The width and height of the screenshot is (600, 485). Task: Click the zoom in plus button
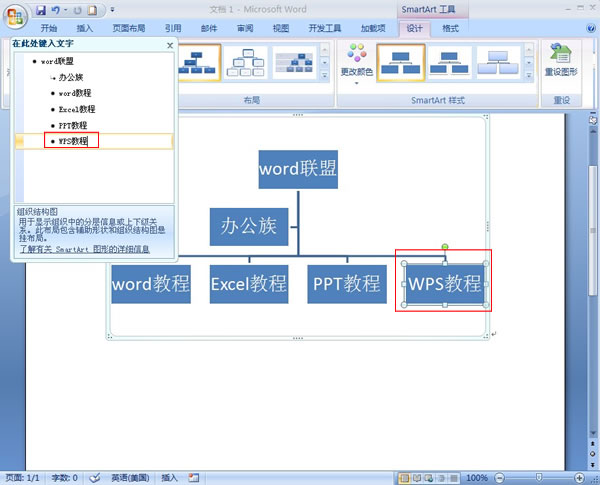click(579, 478)
